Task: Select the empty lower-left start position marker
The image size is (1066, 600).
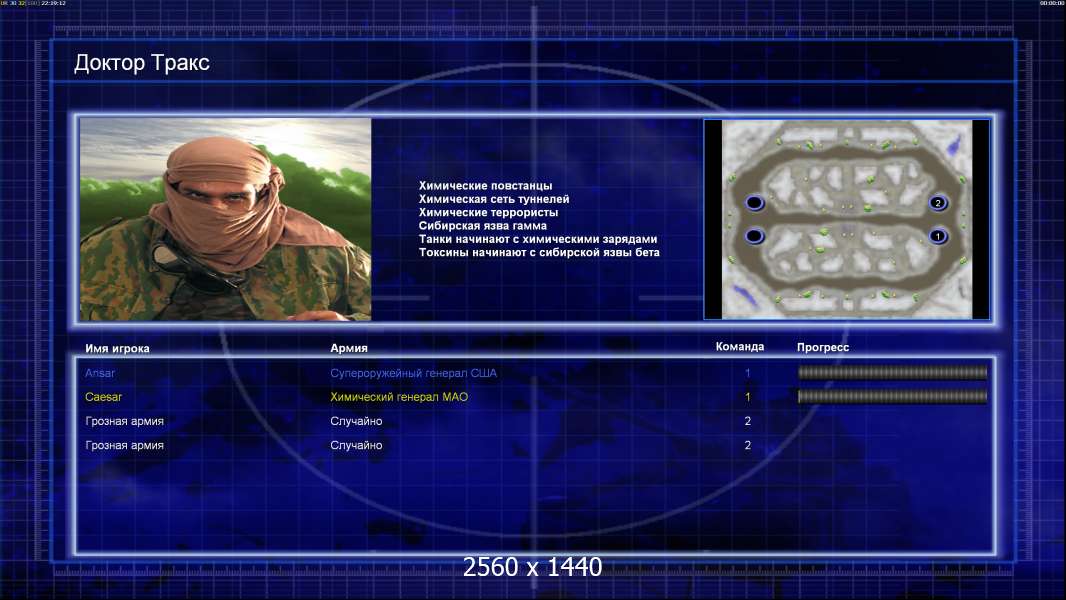Action: [755, 236]
